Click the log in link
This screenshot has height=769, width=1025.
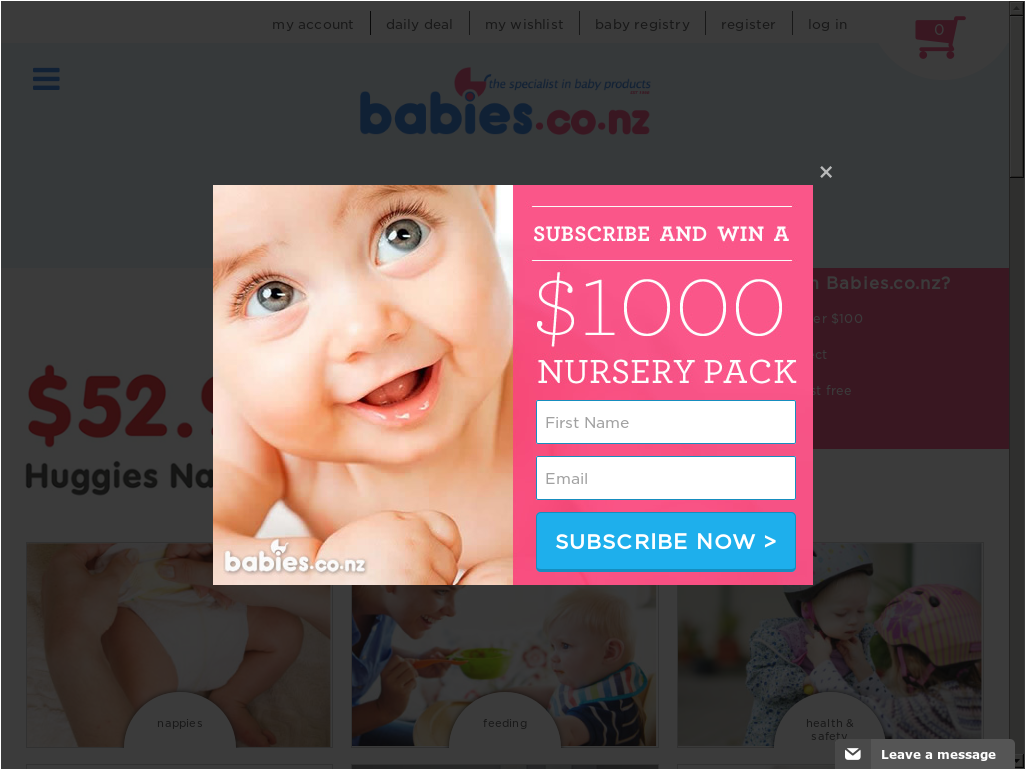[827, 24]
